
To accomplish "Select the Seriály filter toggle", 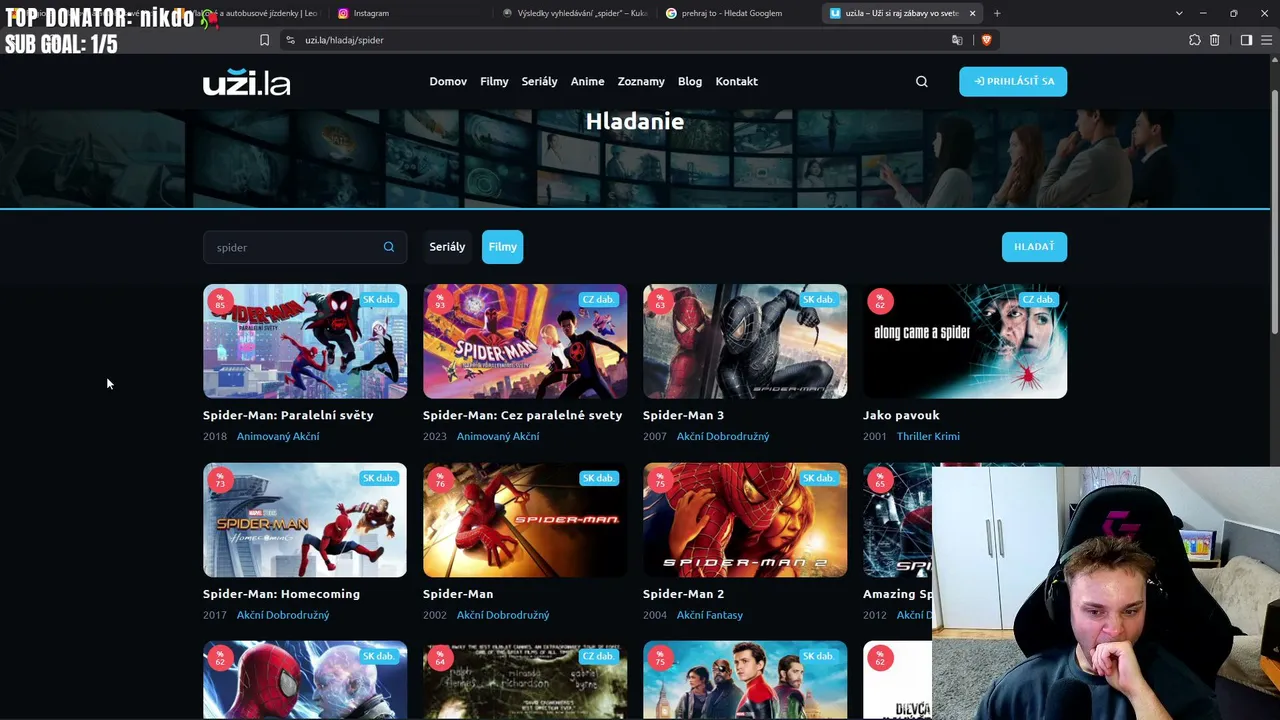I will [x=447, y=247].
